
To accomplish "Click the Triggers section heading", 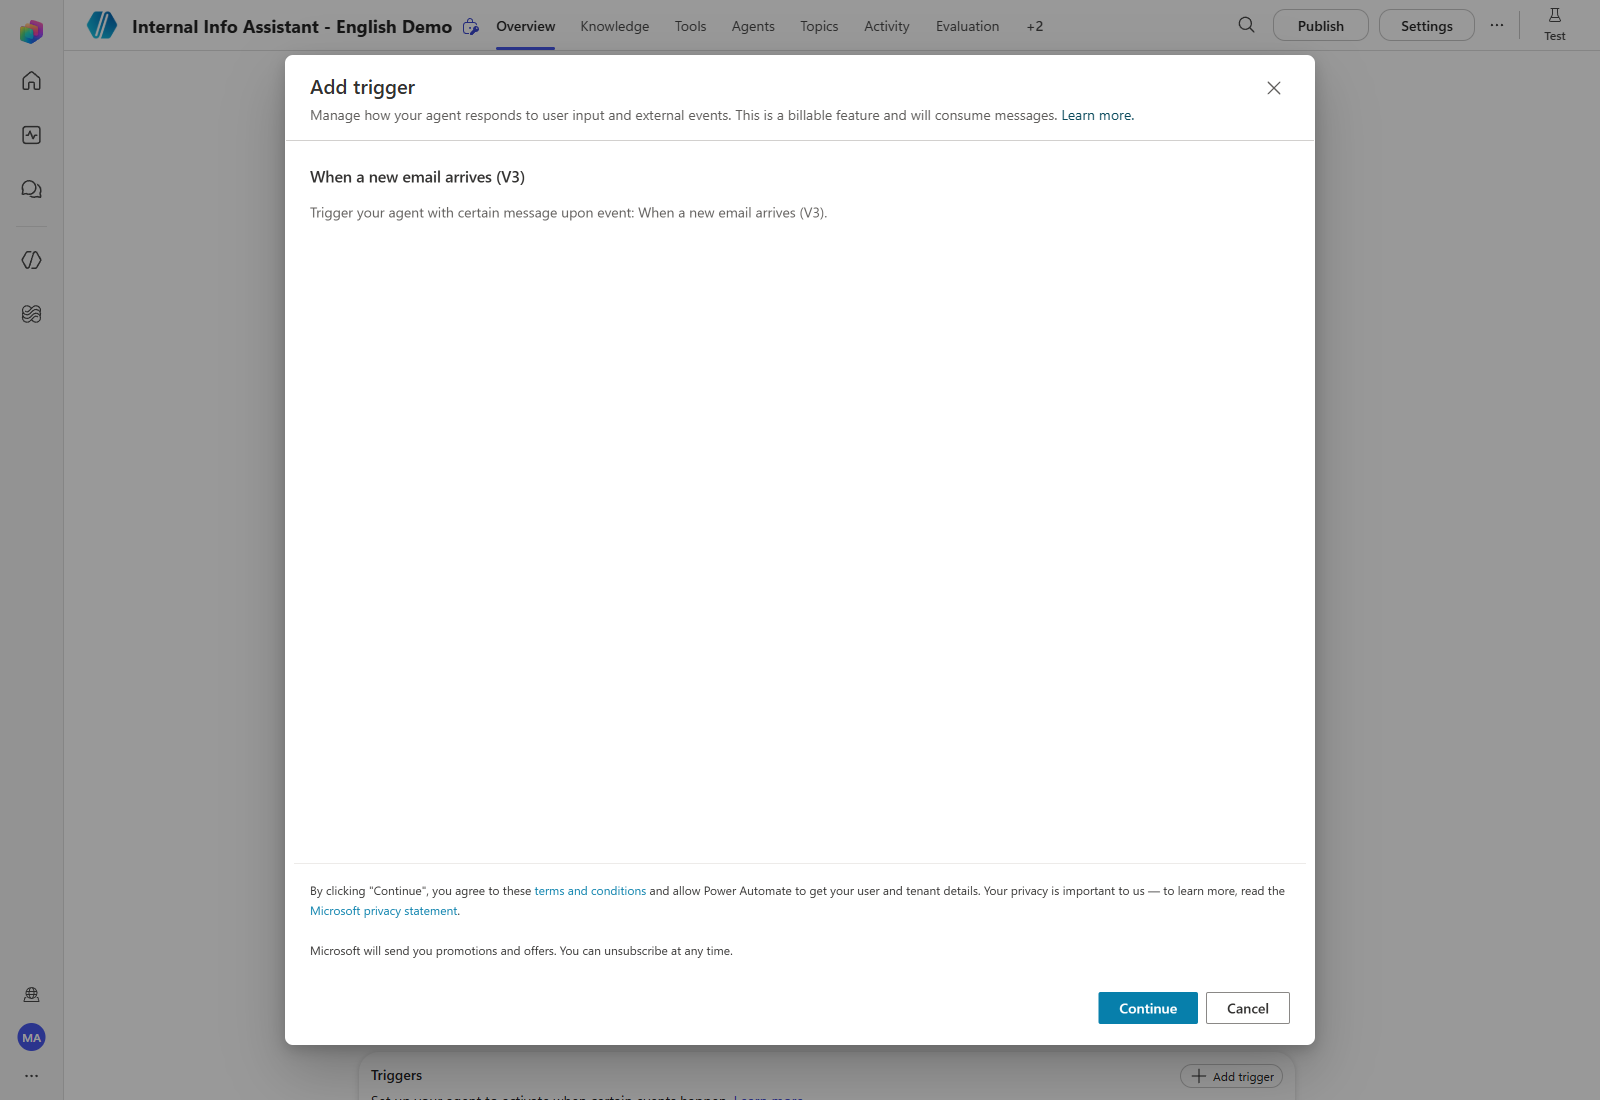I will click(x=396, y=1076).
